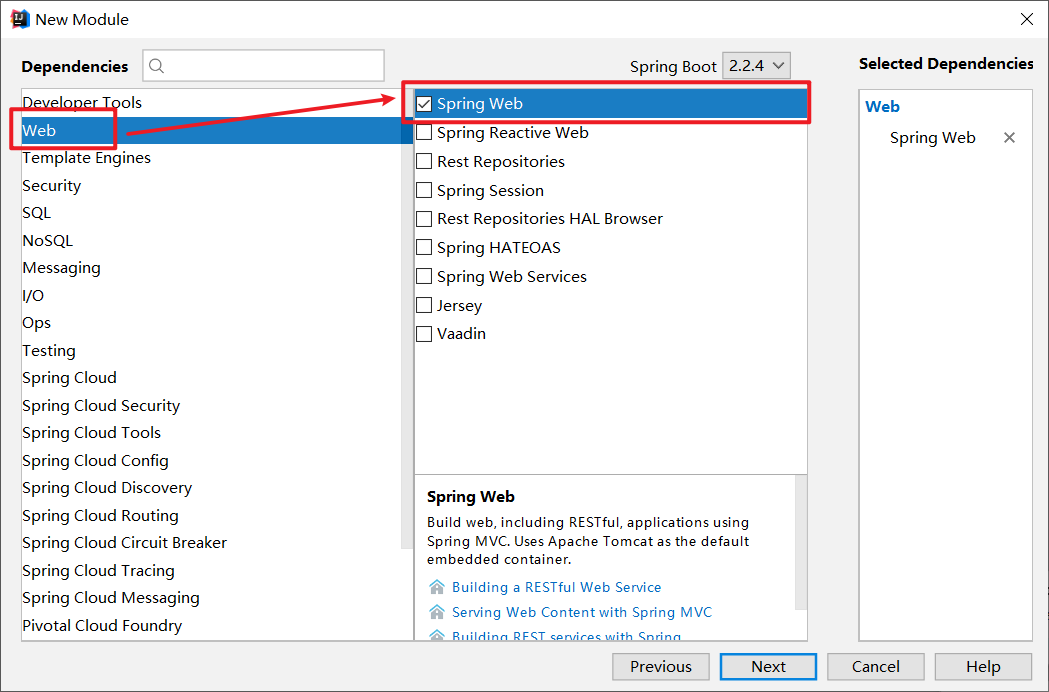Enable the Jersey dependency checkbox
The height and width of the screenshot is (692, 1049).
click(x=424, y=306)
